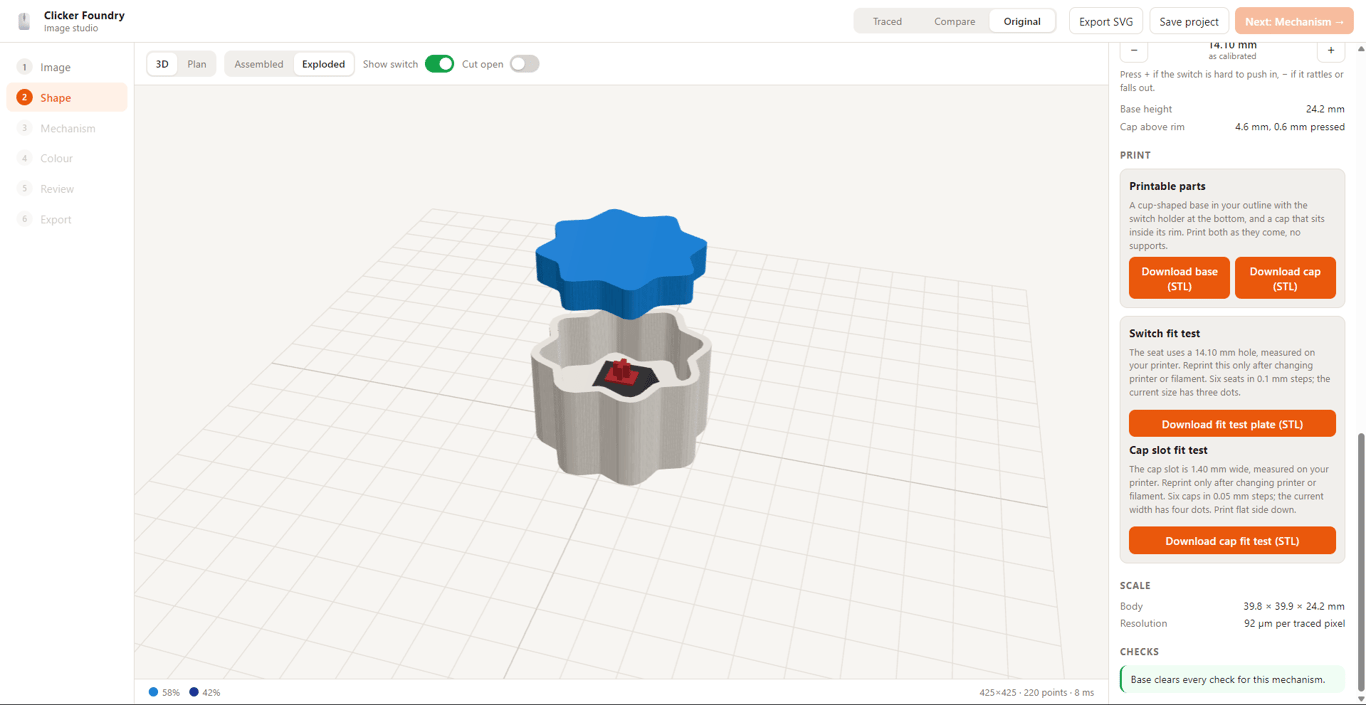Click the scrollbar up arrow

1361,48
